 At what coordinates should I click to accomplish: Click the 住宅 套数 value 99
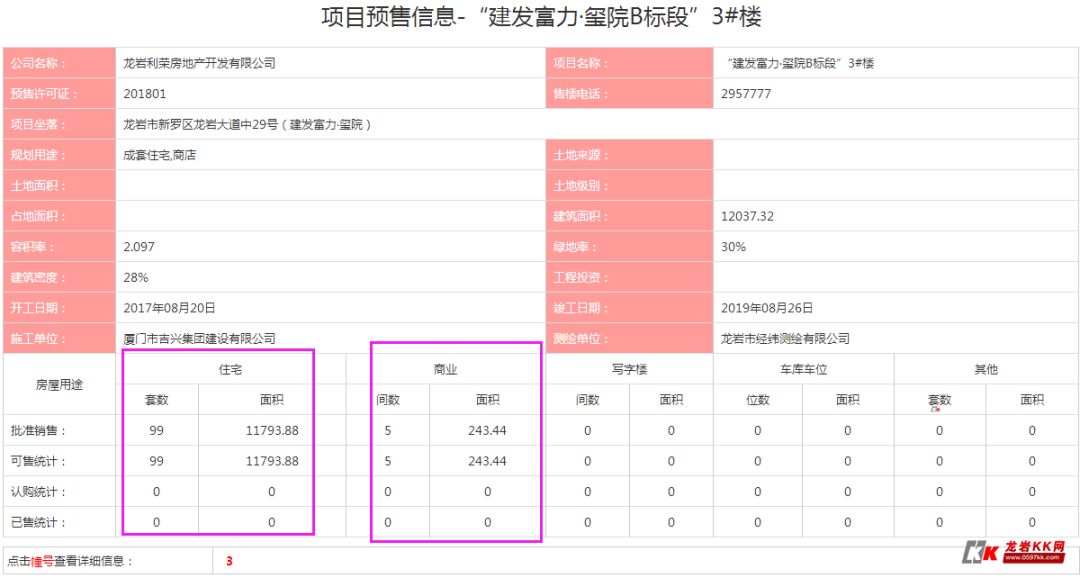(156, 430)
